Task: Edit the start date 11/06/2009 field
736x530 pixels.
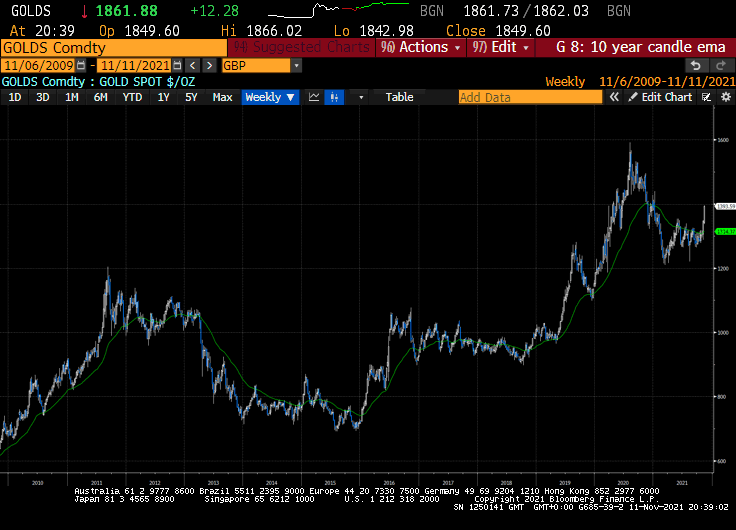Action: click(38, 66)
